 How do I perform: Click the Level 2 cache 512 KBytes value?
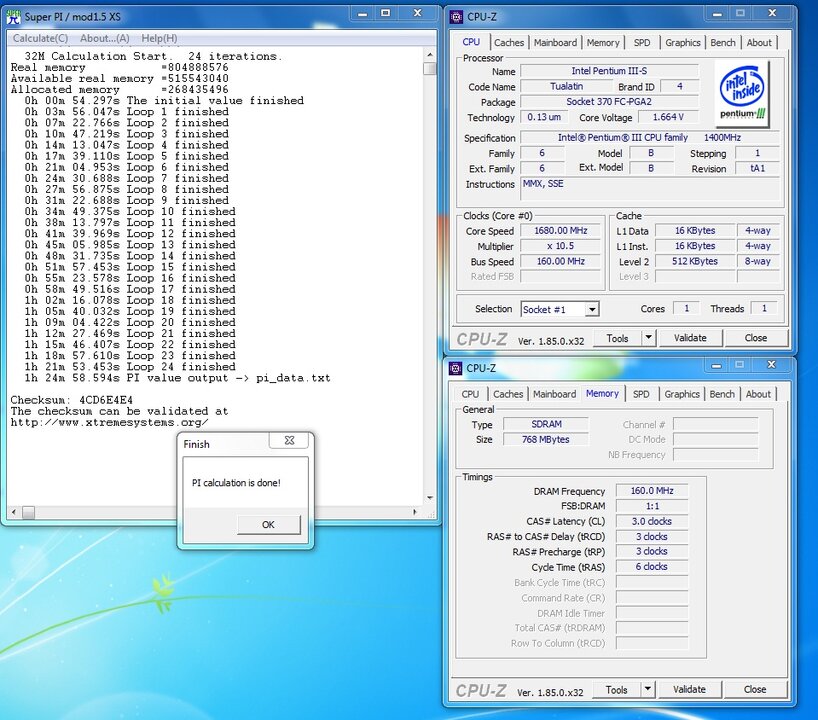click(x=695, y=261)
